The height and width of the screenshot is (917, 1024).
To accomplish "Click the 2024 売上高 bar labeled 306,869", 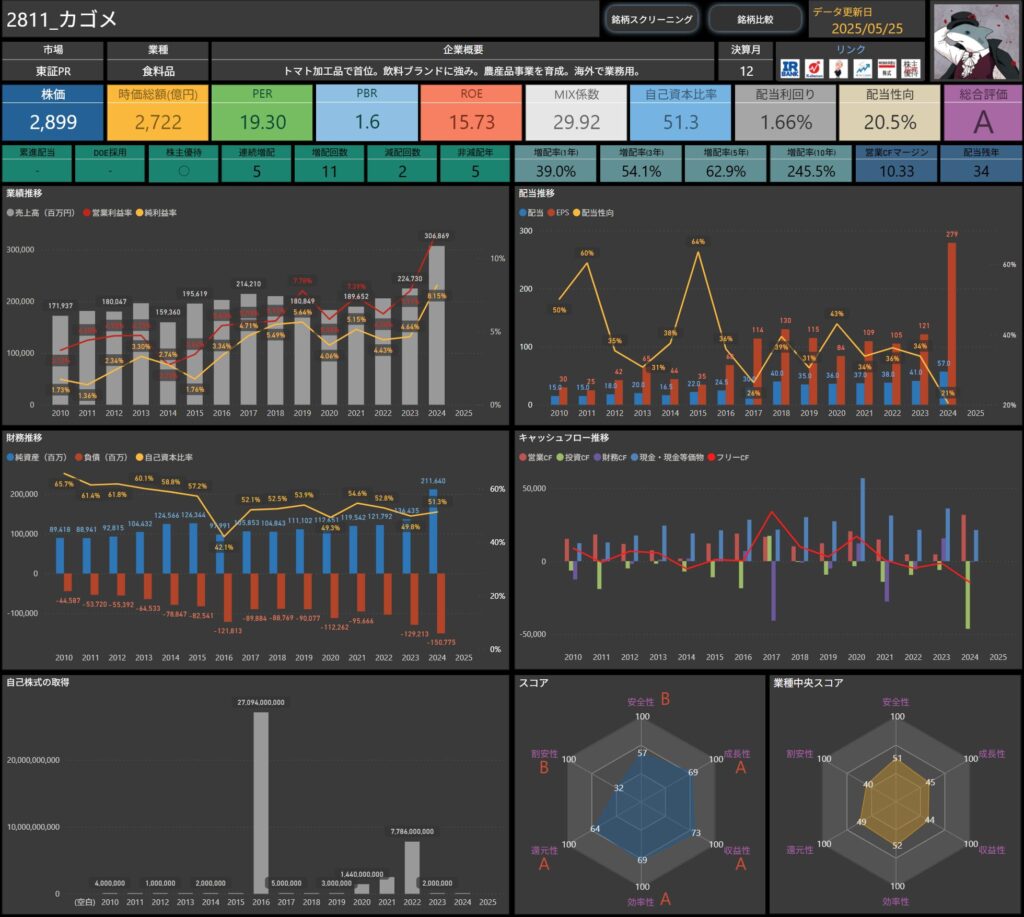I will coord(436,325).
